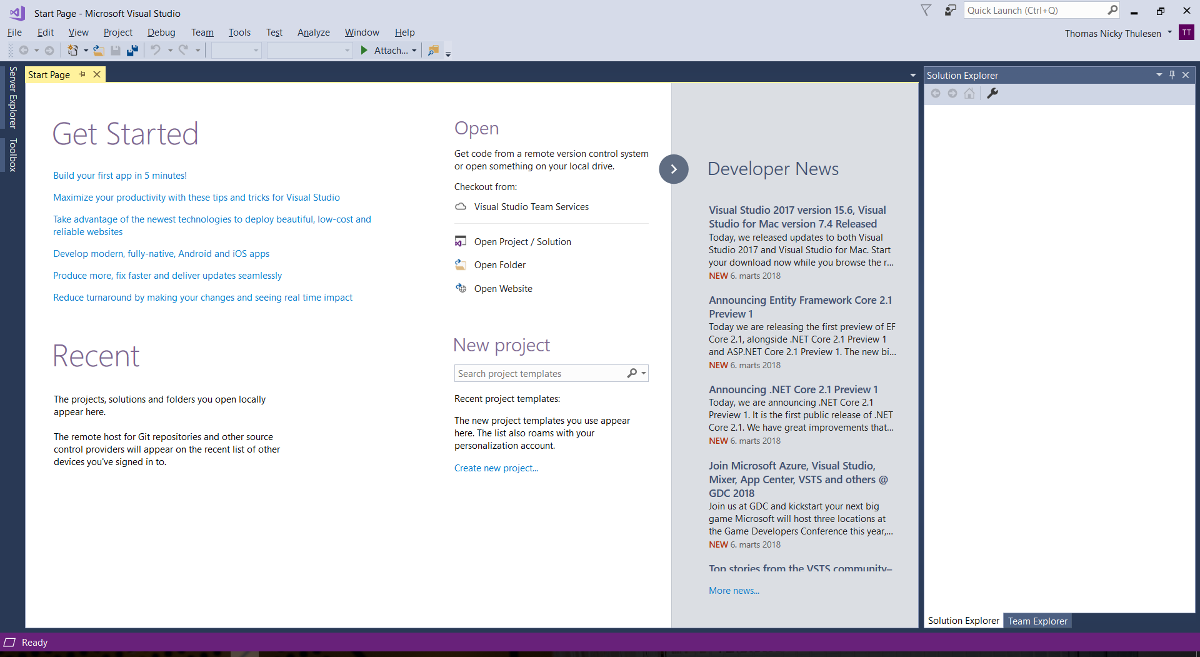Image resolution: width=1200 pixels, height=657 pixels.
Task: Toggle pin on the Start Page tab
Action: [x=83, y=75]
